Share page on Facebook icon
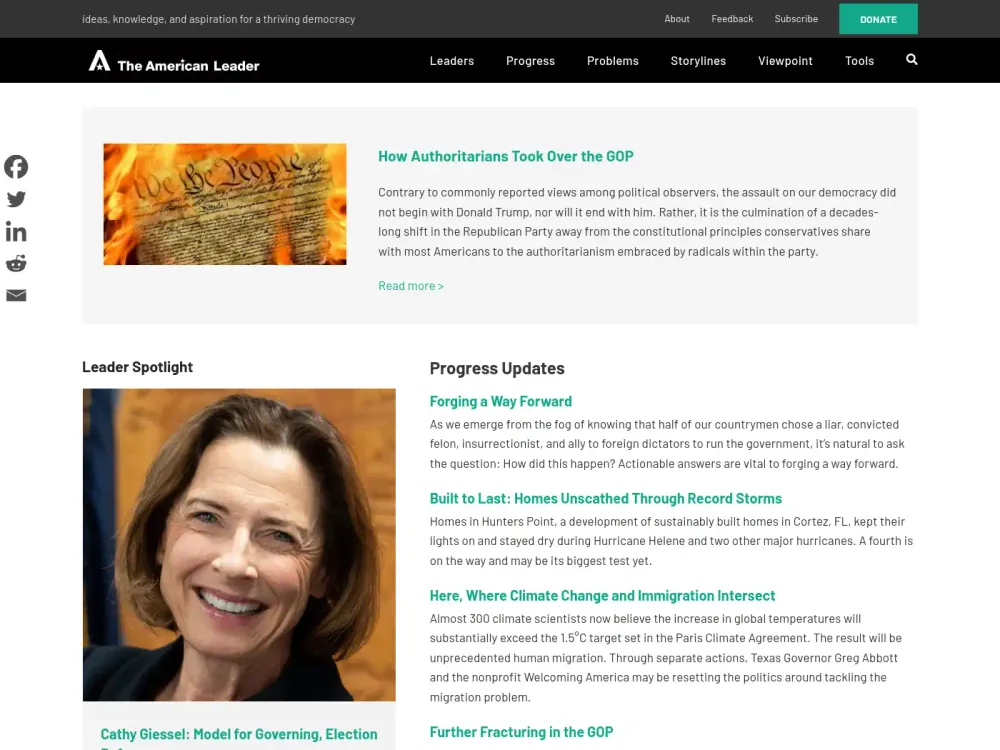Screen dimensions: 1000x750 coord(16,167)
